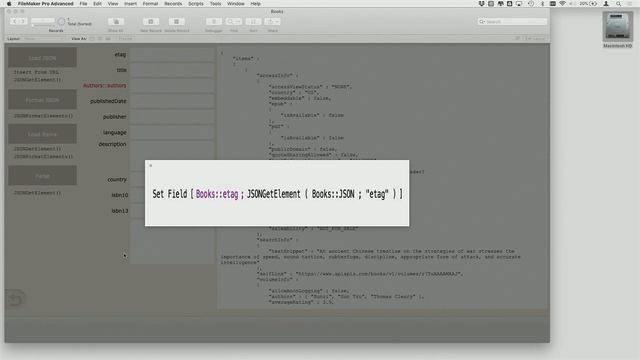Click the Edit Layout button

(535, 39)
